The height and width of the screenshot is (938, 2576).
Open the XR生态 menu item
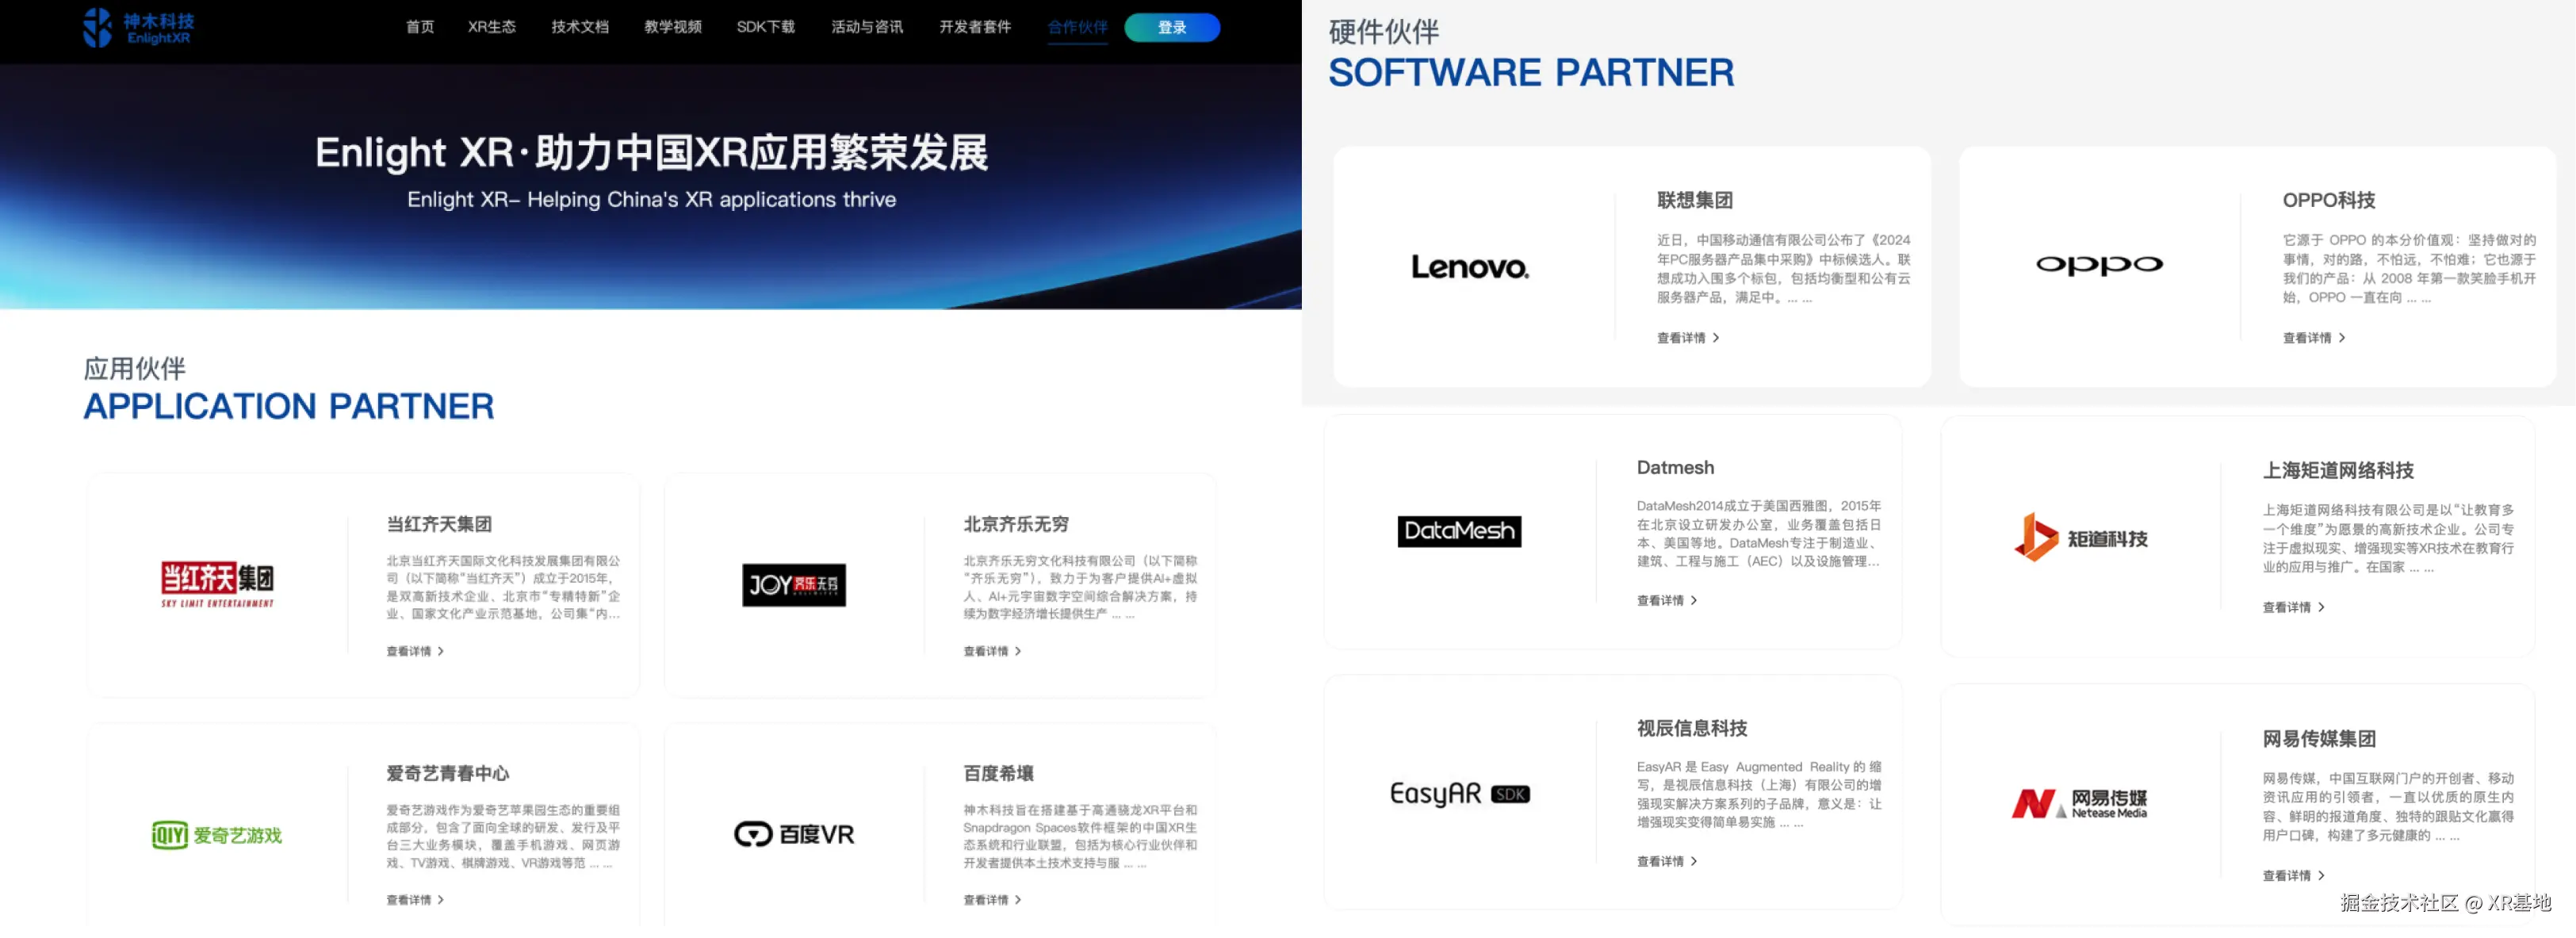click(491, 27)
